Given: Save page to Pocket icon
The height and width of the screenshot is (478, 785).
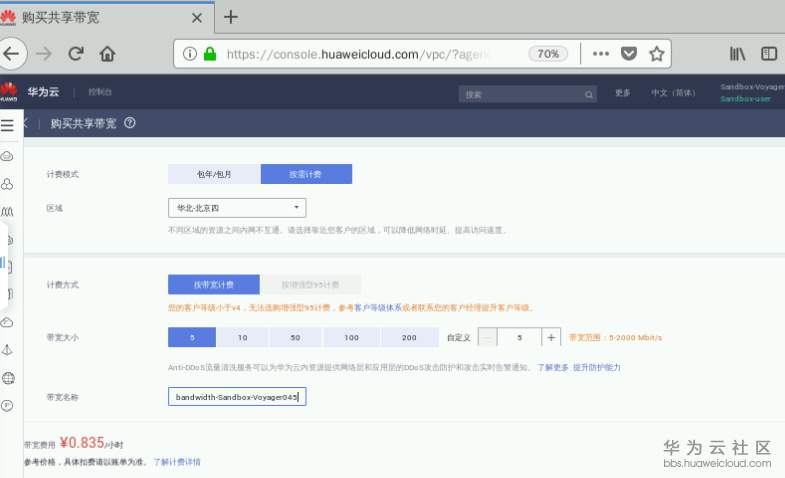Looking at the screenshot, I should (629, 54).
